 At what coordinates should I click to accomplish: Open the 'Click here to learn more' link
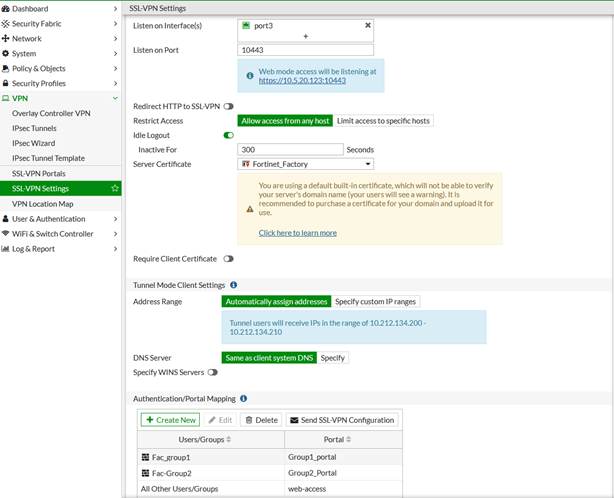click(x=297, y=233)
